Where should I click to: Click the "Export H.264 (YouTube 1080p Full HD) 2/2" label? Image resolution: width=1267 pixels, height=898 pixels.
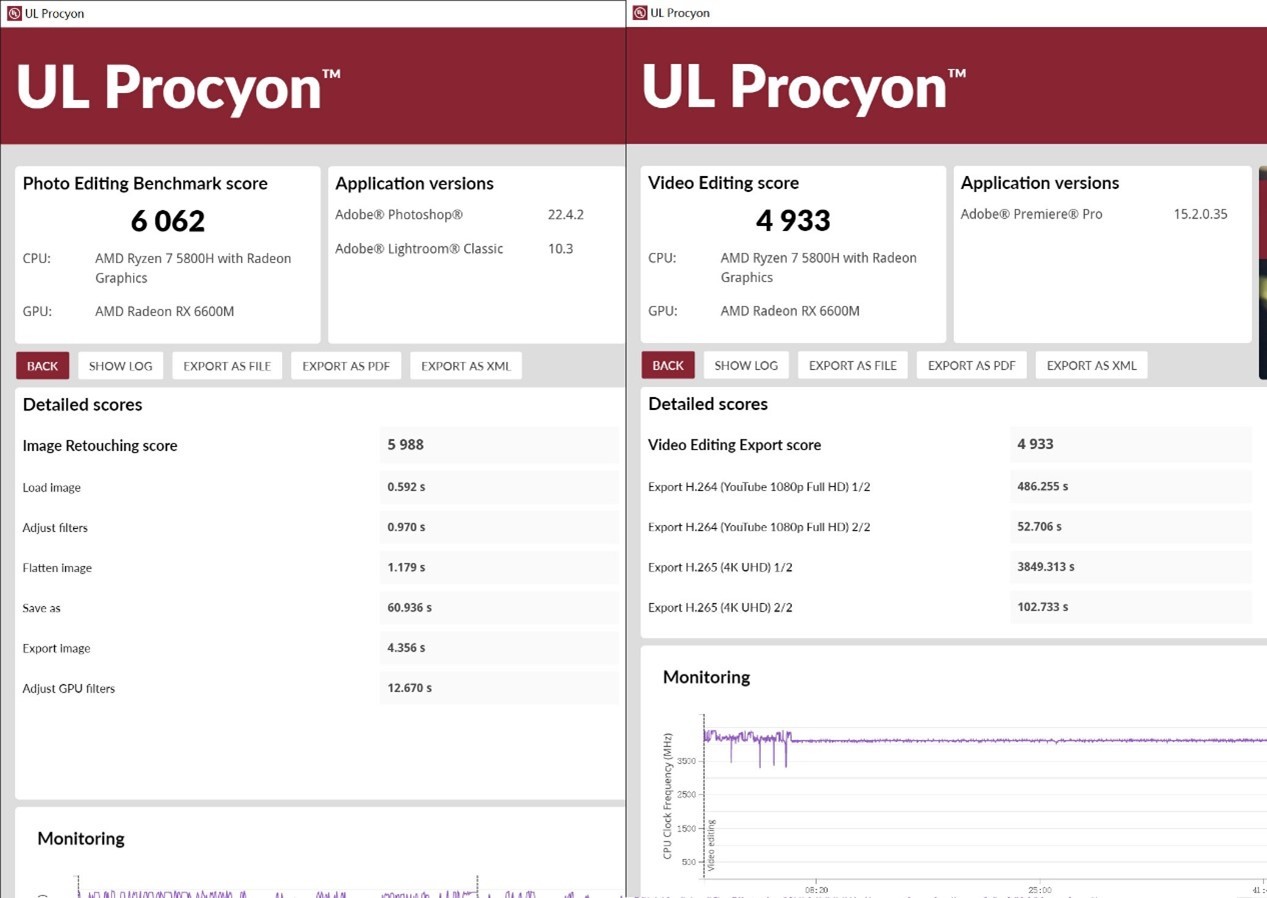pos(759,527)
